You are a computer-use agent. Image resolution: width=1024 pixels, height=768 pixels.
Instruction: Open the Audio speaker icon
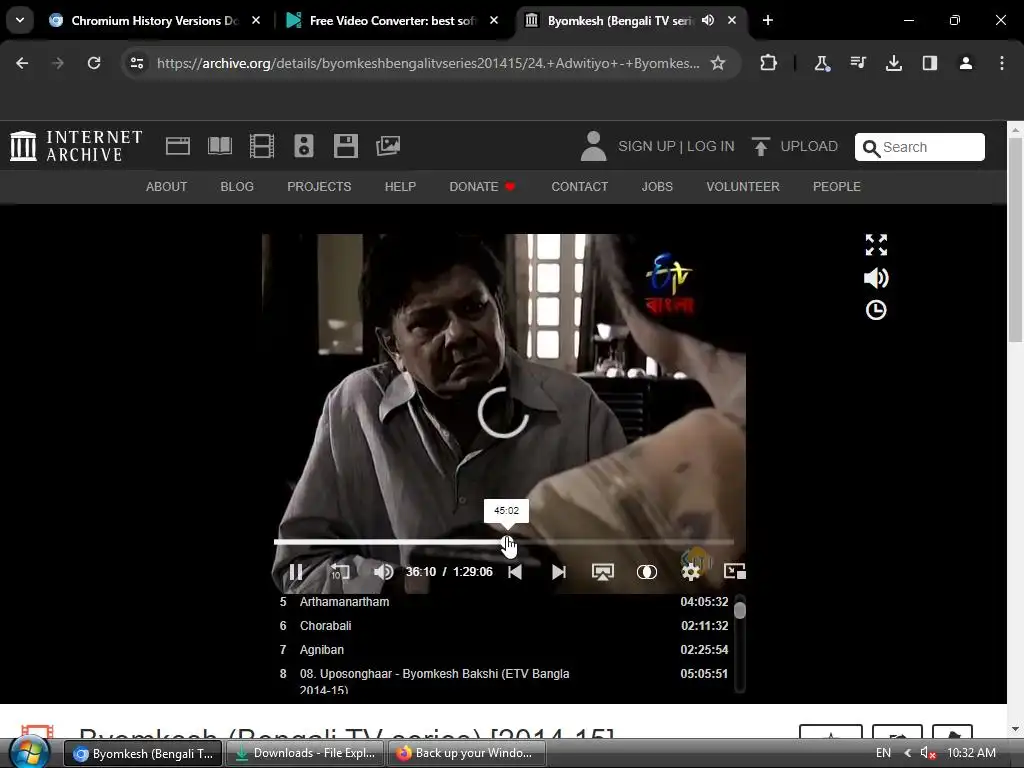click(304, 146)
